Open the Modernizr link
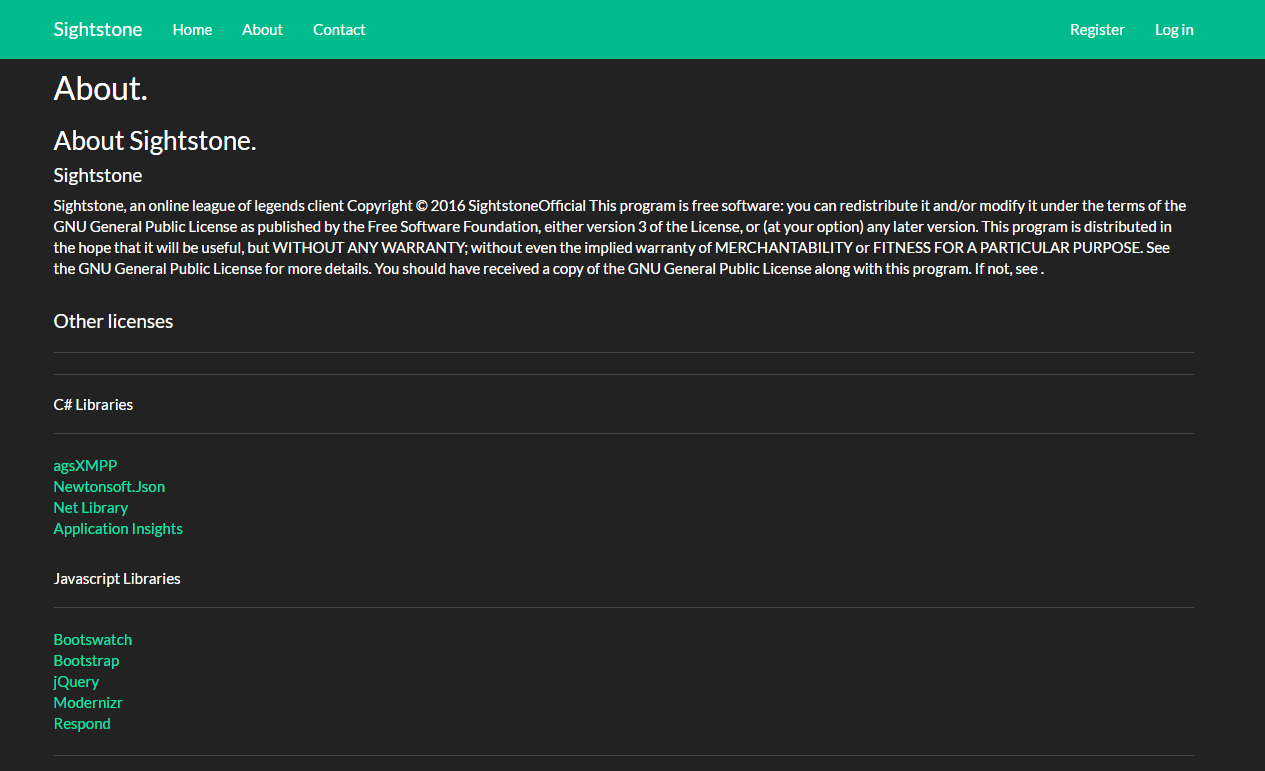 88,702
